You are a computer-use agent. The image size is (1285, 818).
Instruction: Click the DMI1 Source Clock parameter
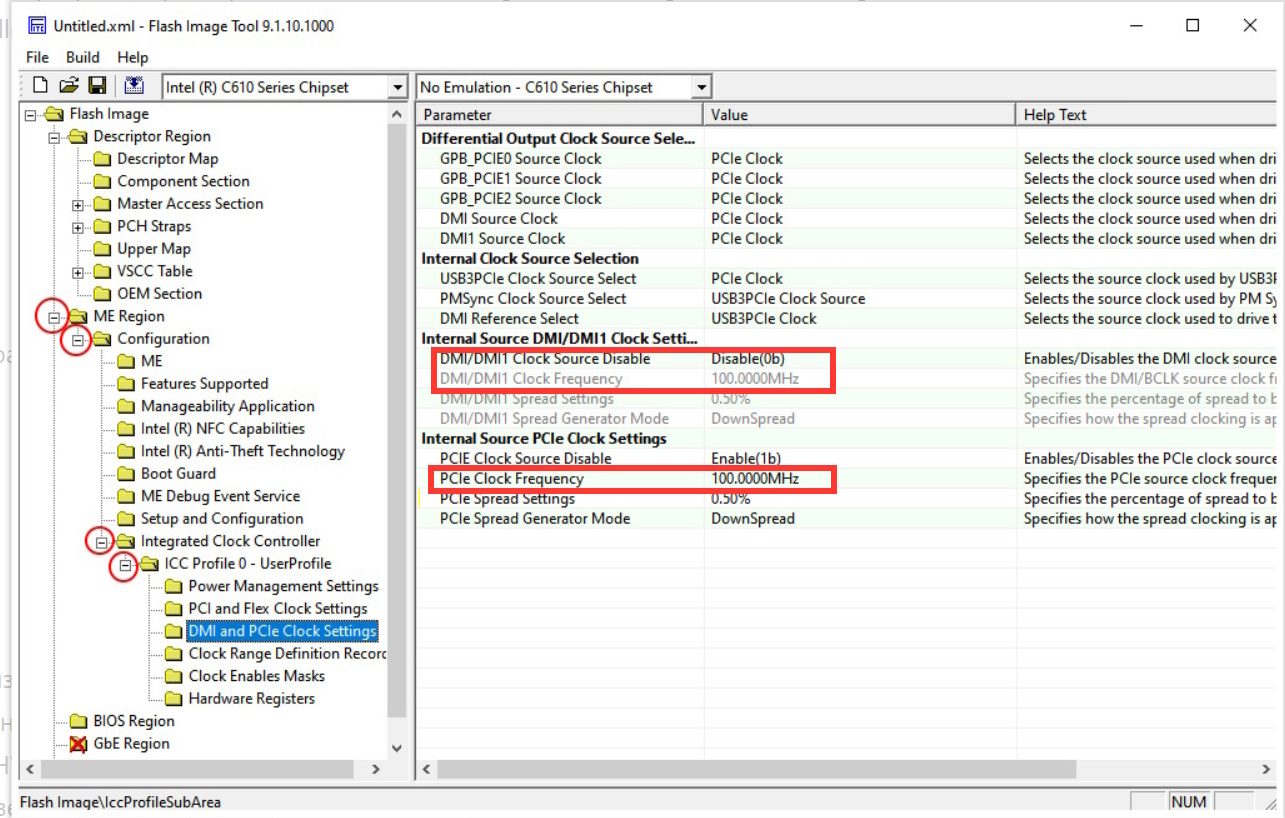pyautogui.click(x=503, y=238)
